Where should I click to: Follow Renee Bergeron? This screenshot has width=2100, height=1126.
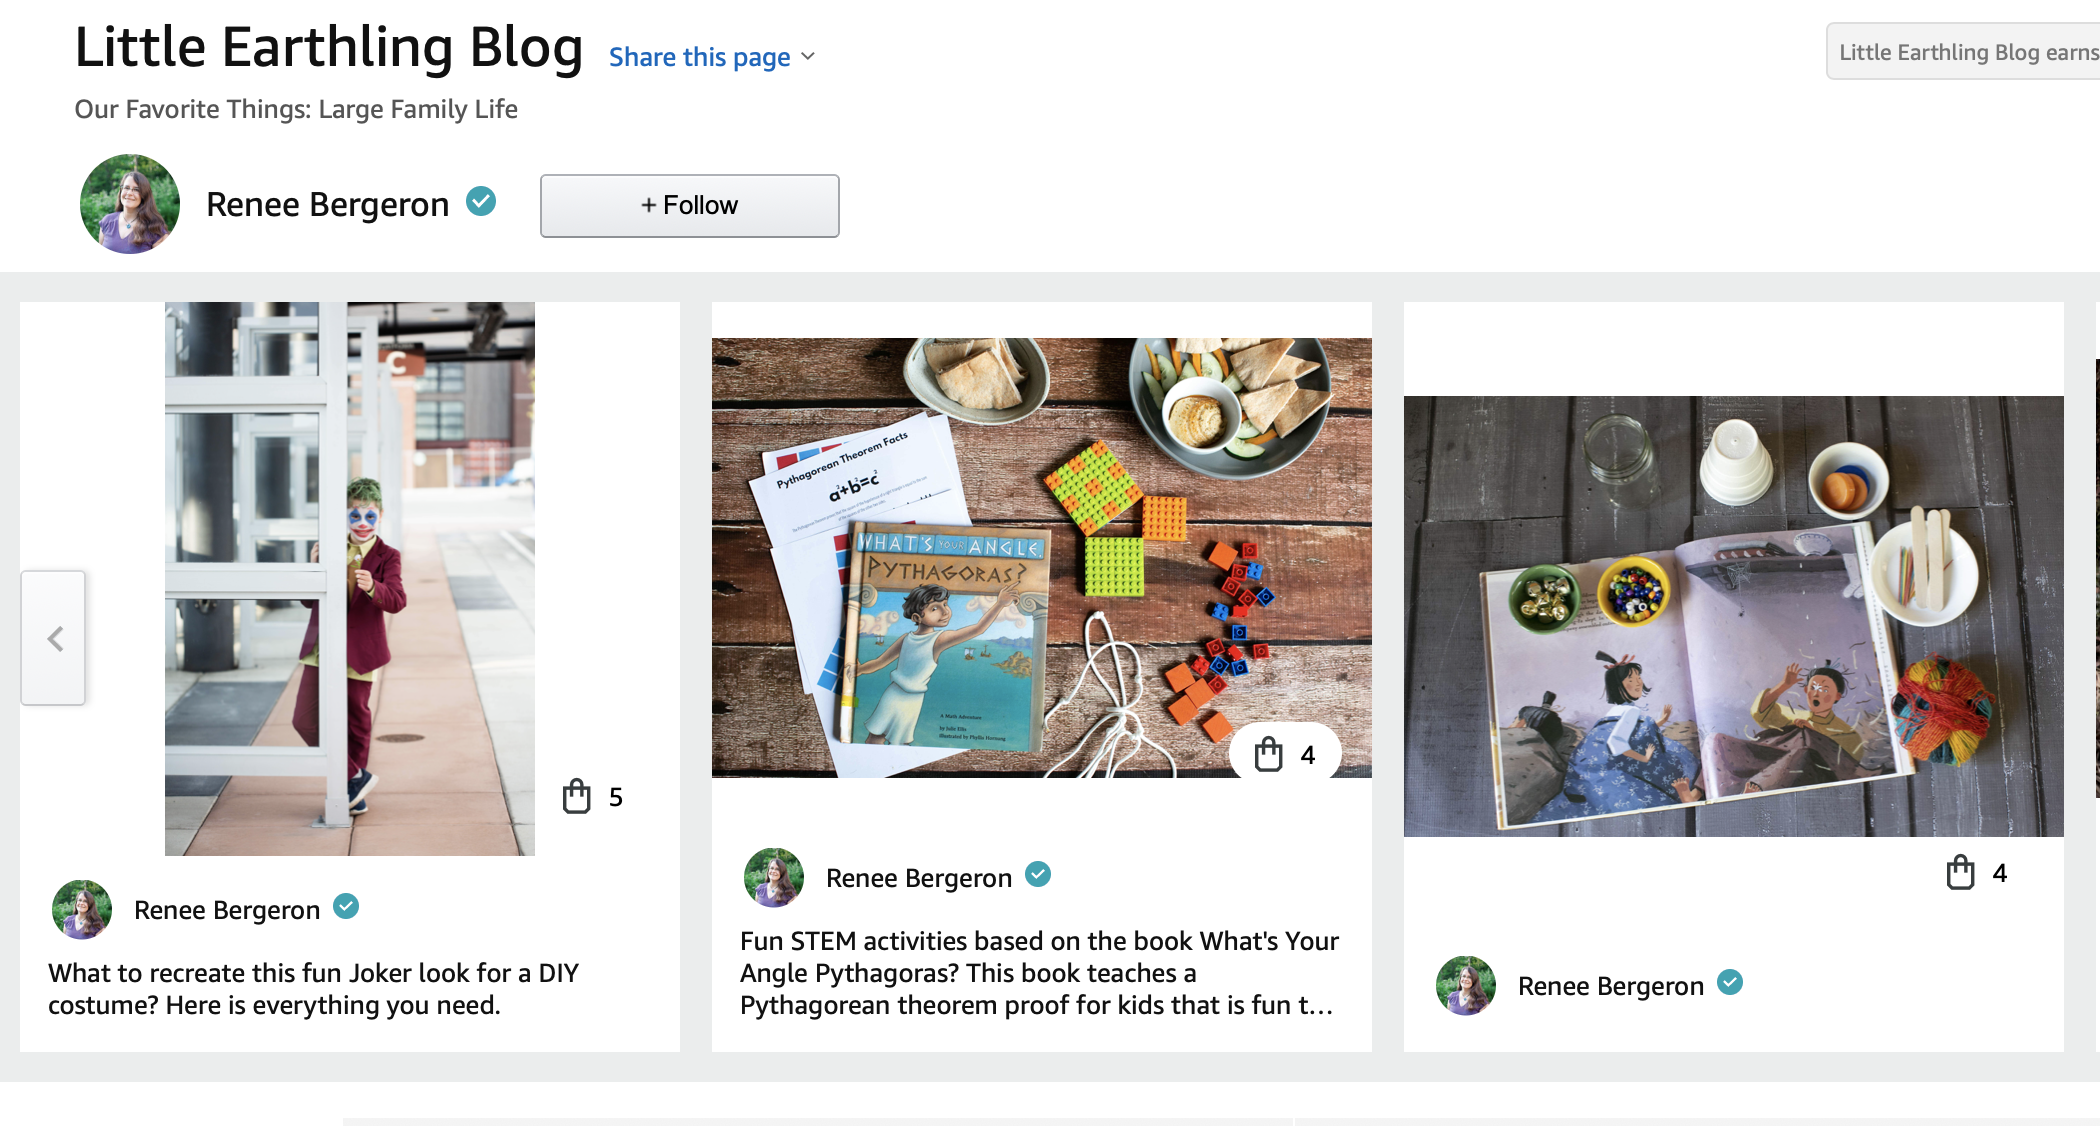(690, 206)
